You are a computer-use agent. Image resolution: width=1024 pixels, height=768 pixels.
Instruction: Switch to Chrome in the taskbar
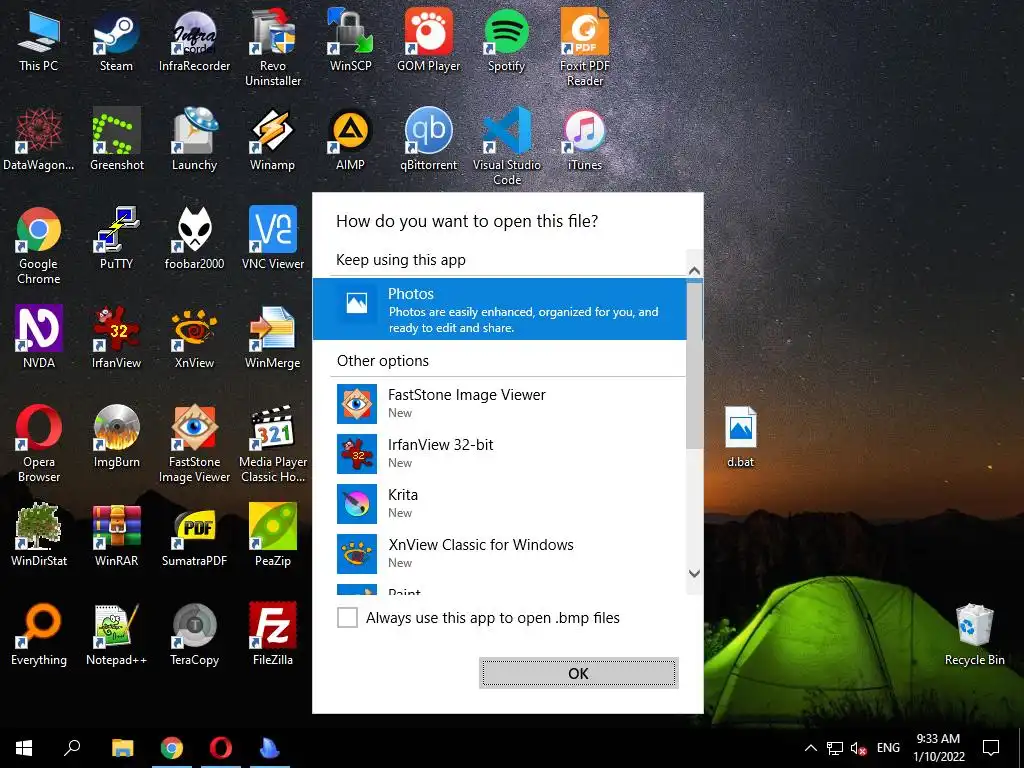[172, 748]
